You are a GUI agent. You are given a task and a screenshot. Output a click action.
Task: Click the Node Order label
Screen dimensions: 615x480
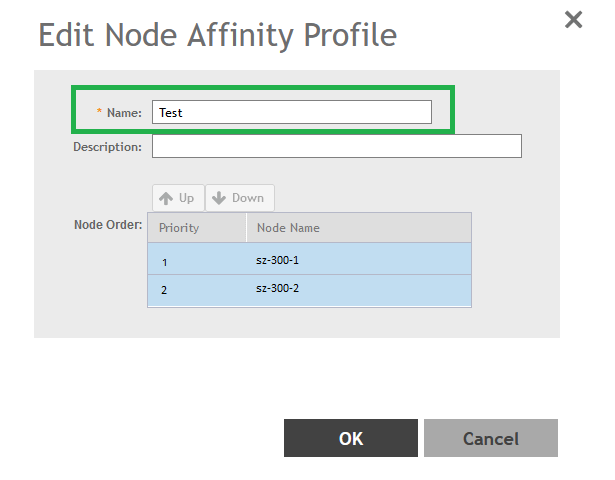(x=107, y=224)
